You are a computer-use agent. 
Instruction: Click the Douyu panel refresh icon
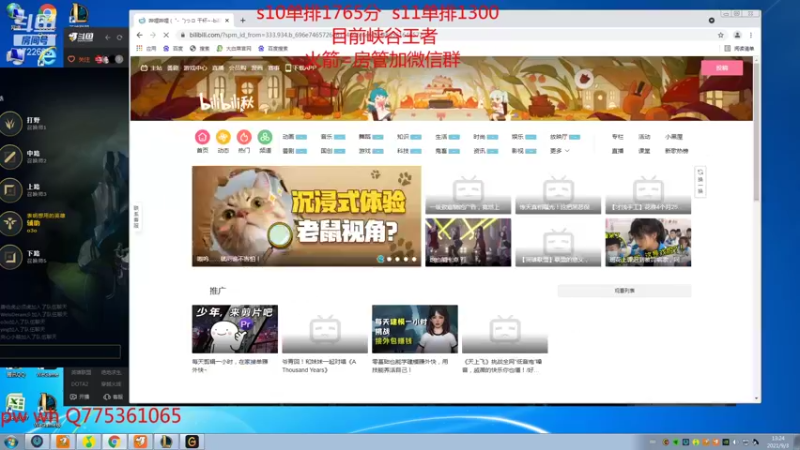point(119,37)
